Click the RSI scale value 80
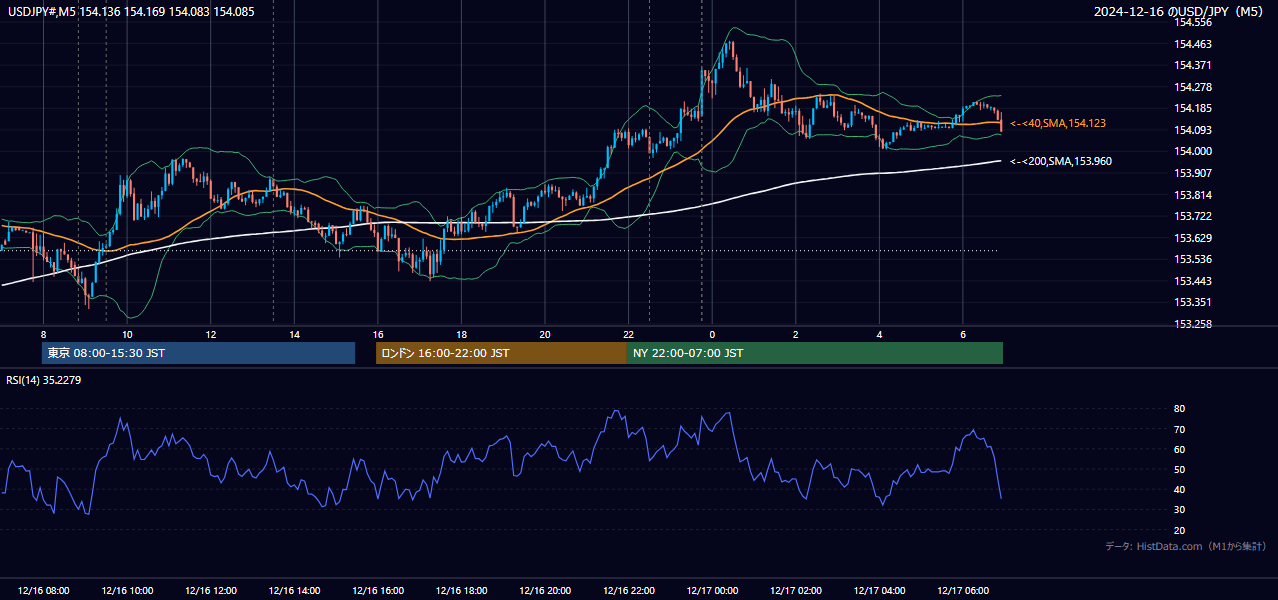1278x600 pixels. click(1179, 409)
